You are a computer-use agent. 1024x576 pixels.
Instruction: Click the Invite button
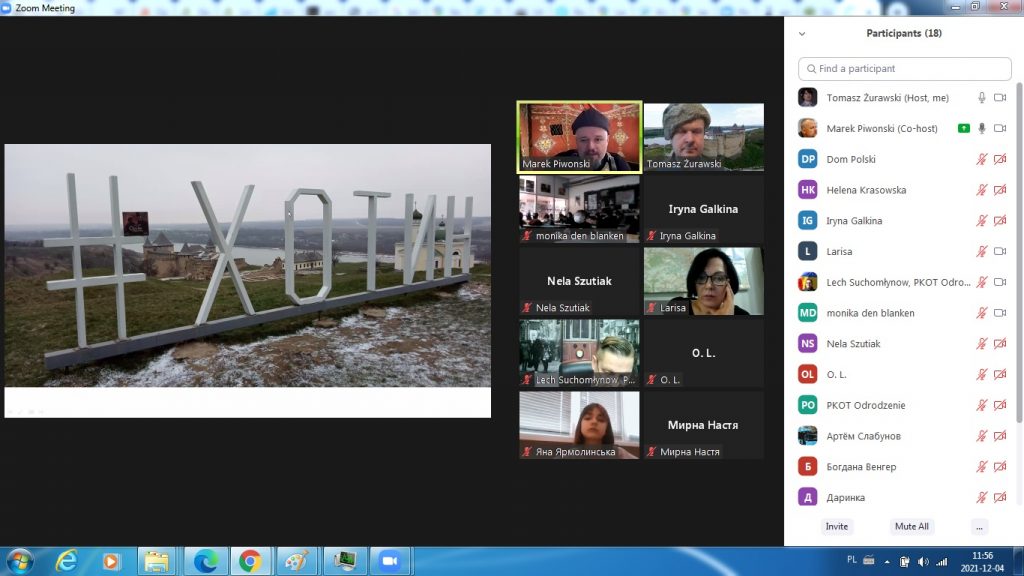(837, 526)
